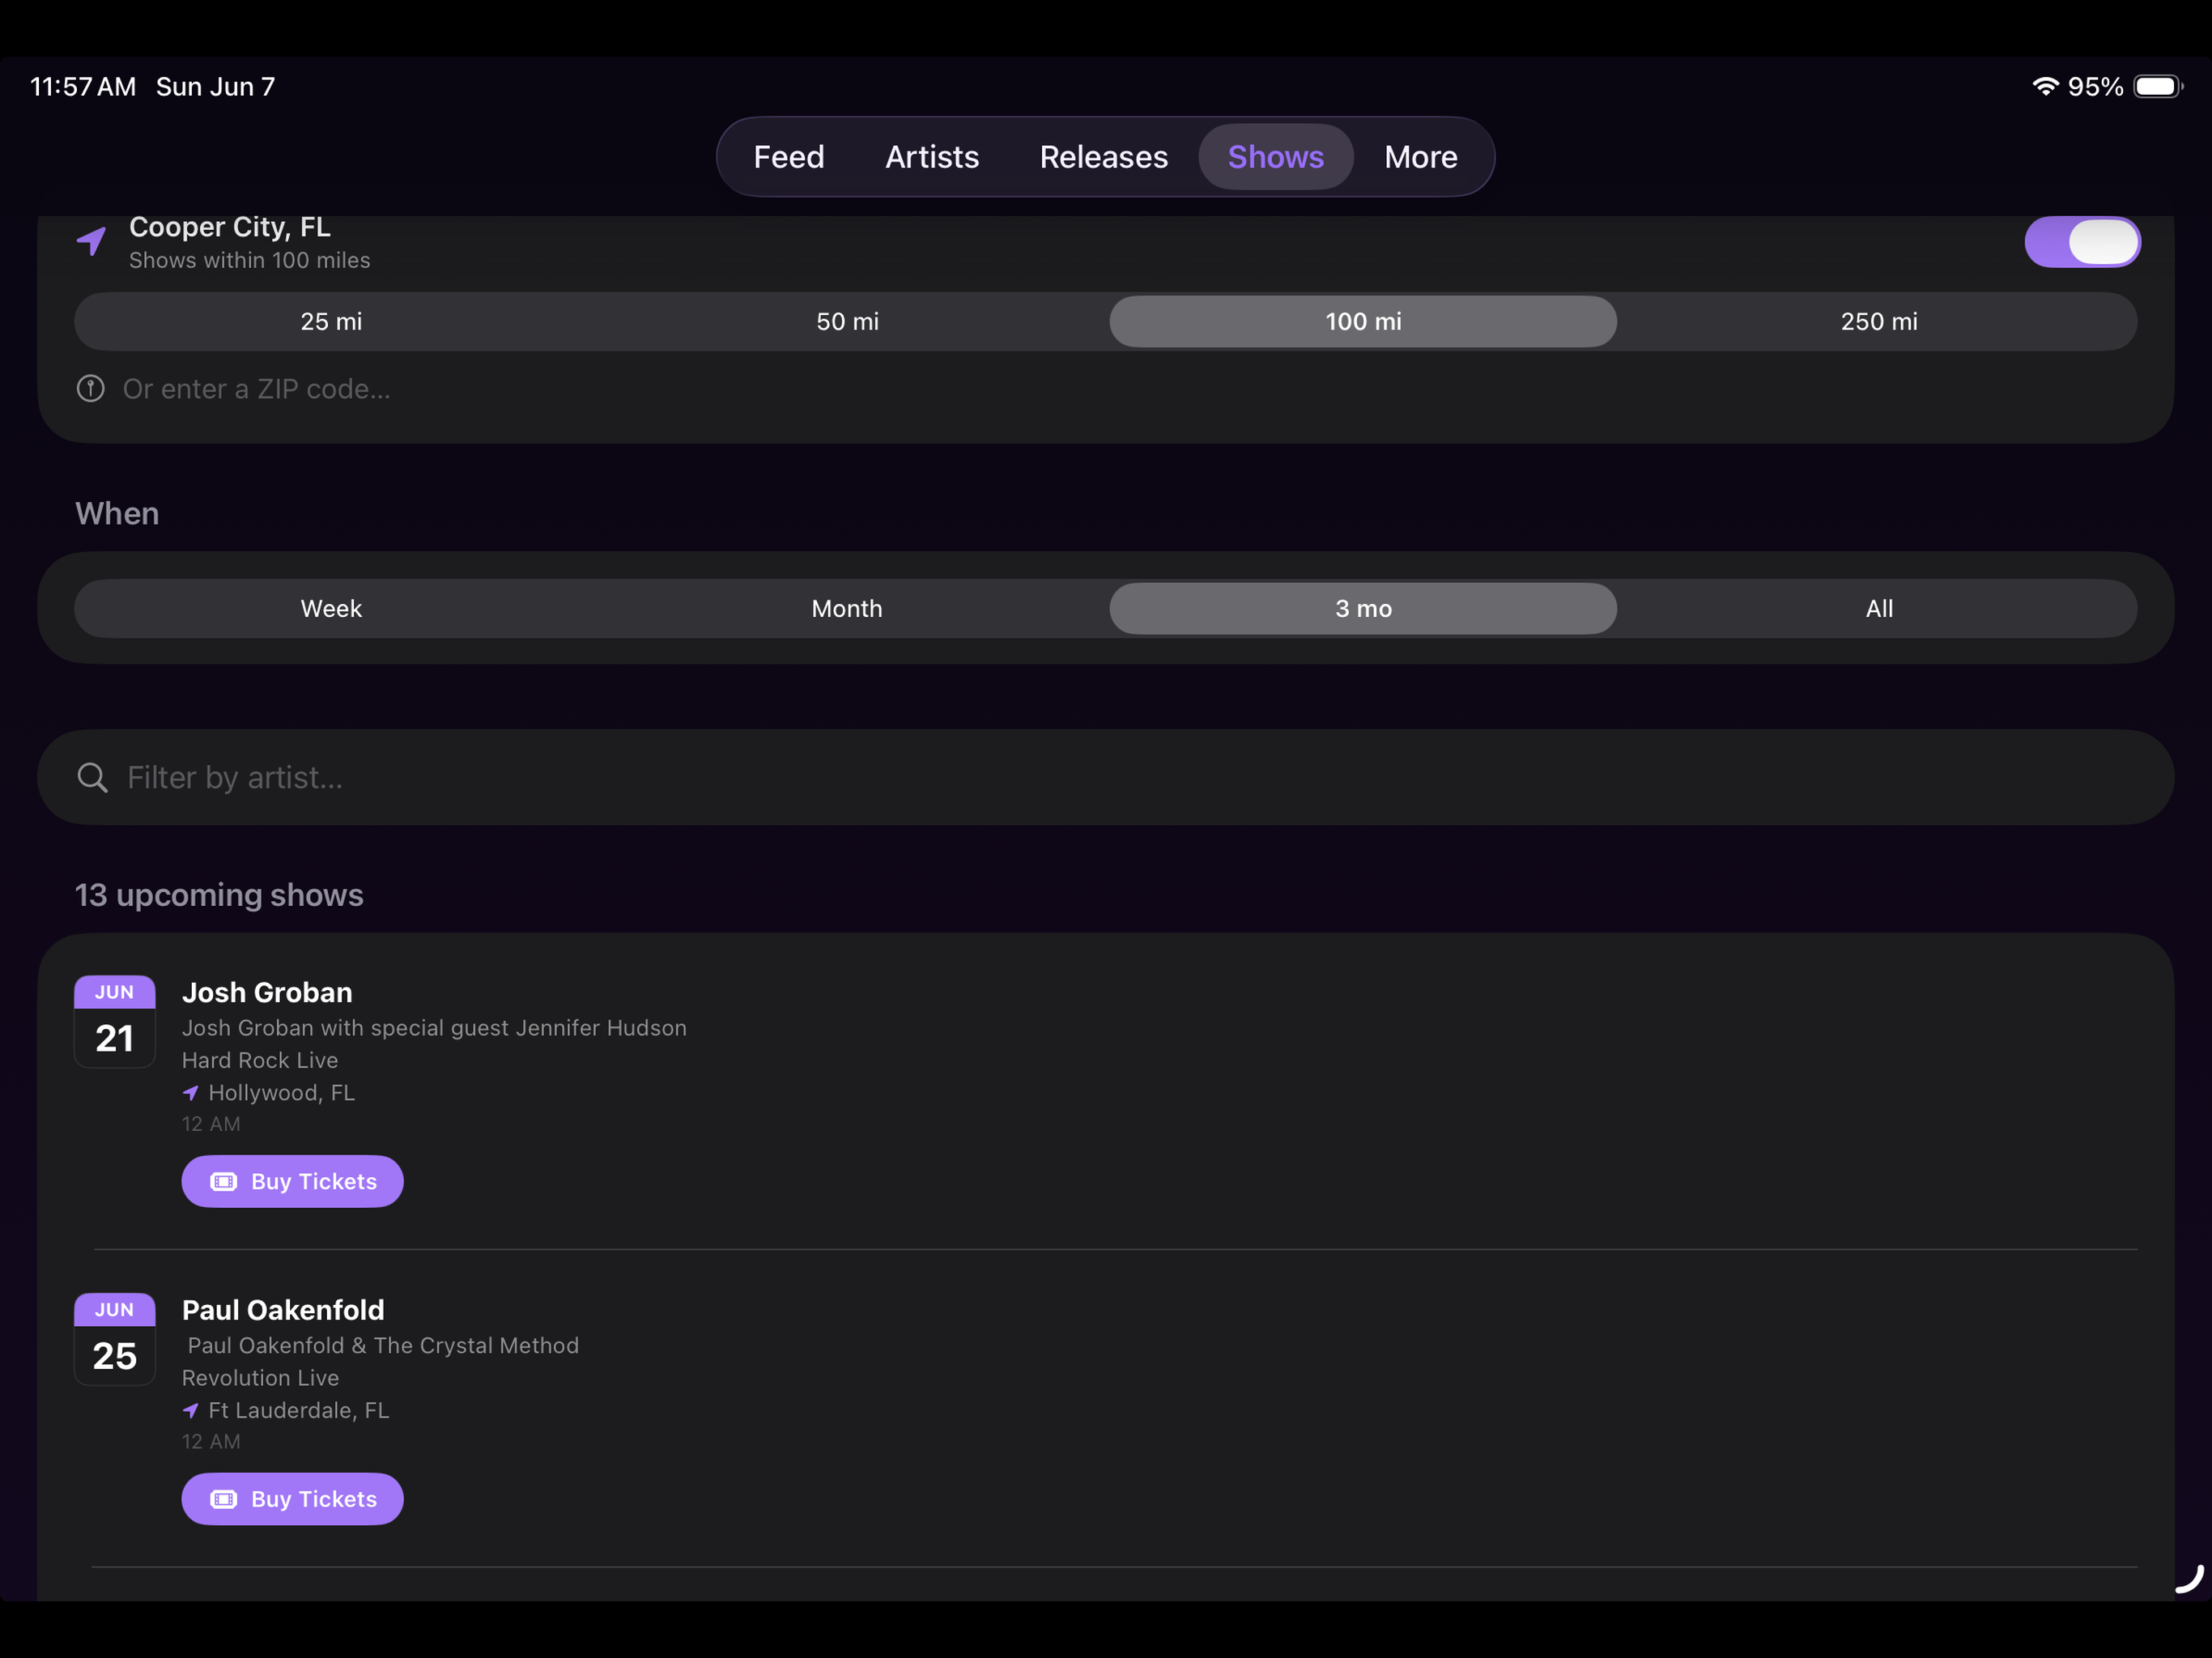Buy Tickets for Josh Groban show
Viewport: 2212px width, 1658px height.
292,1181
